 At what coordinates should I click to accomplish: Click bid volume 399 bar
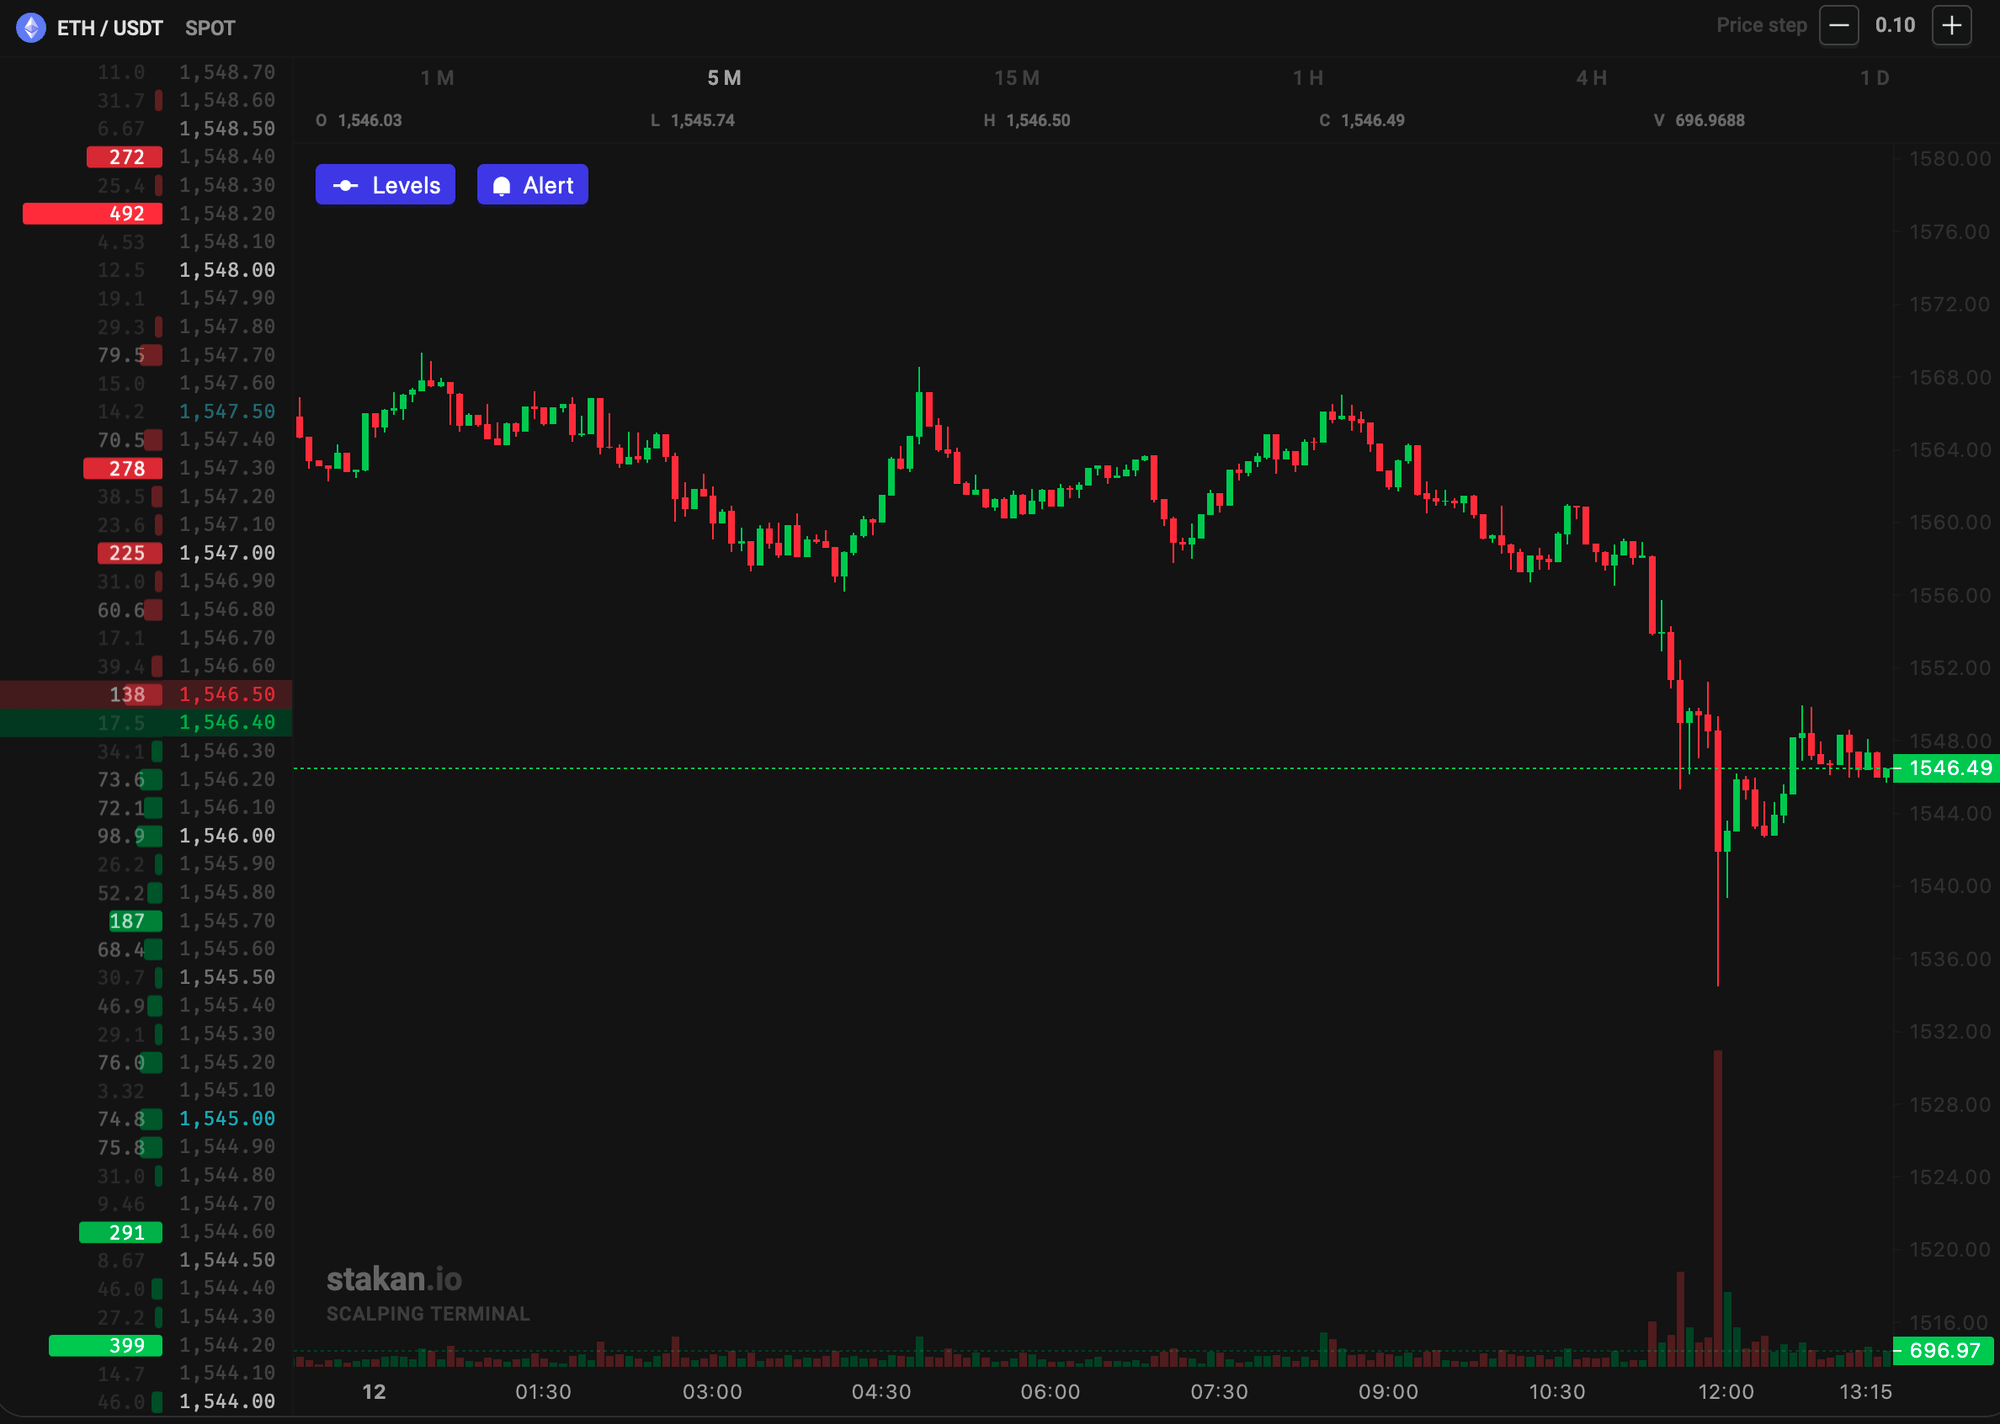pos(106,1346)
